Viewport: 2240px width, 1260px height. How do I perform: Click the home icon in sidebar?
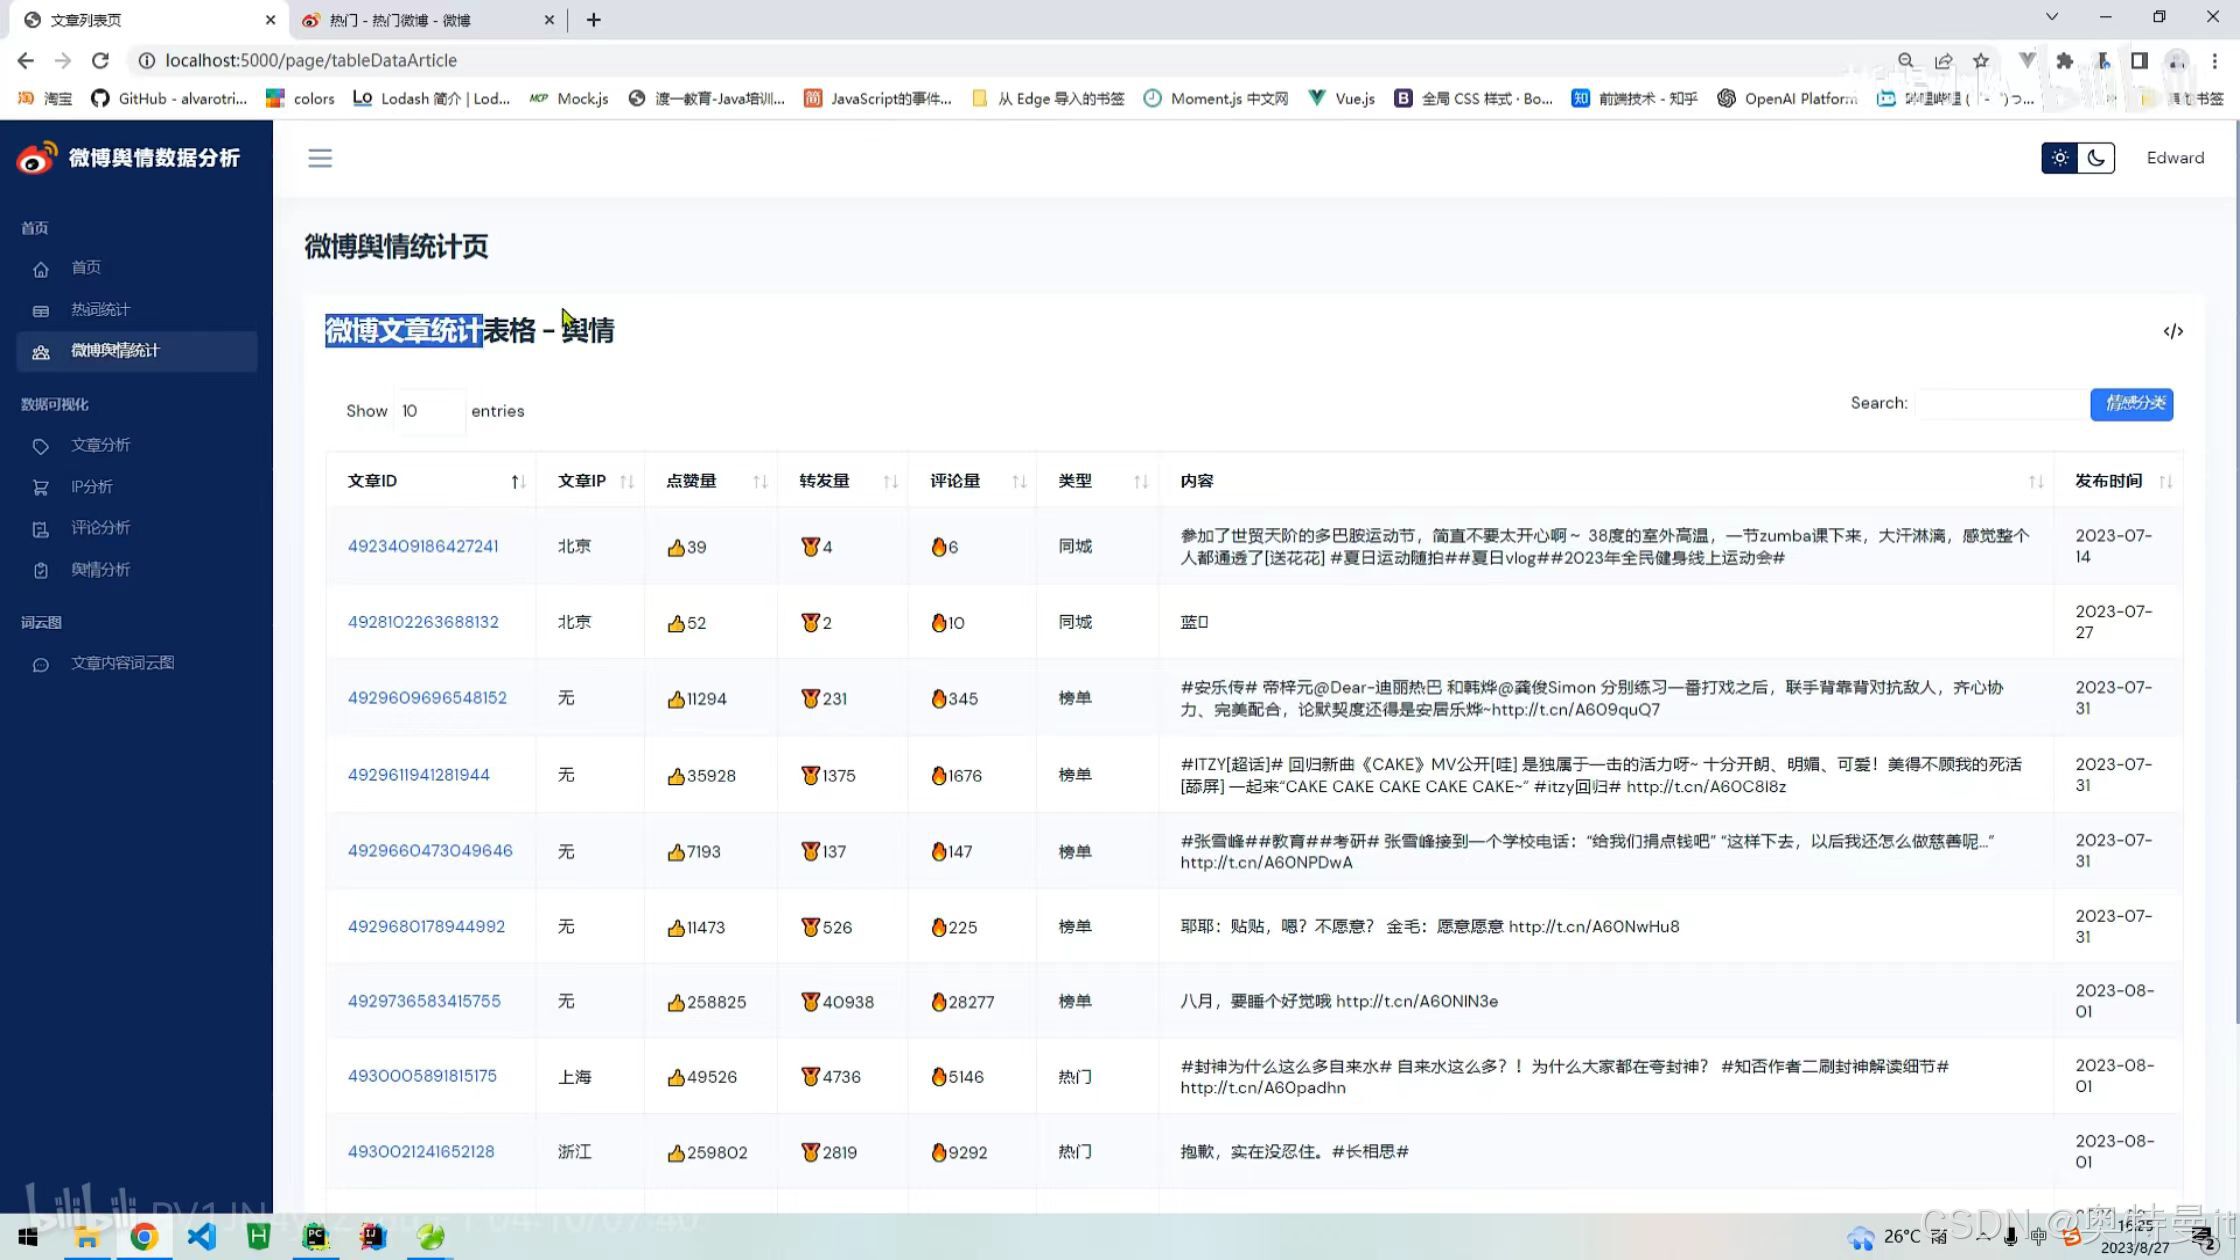click(x=41, y=269)
